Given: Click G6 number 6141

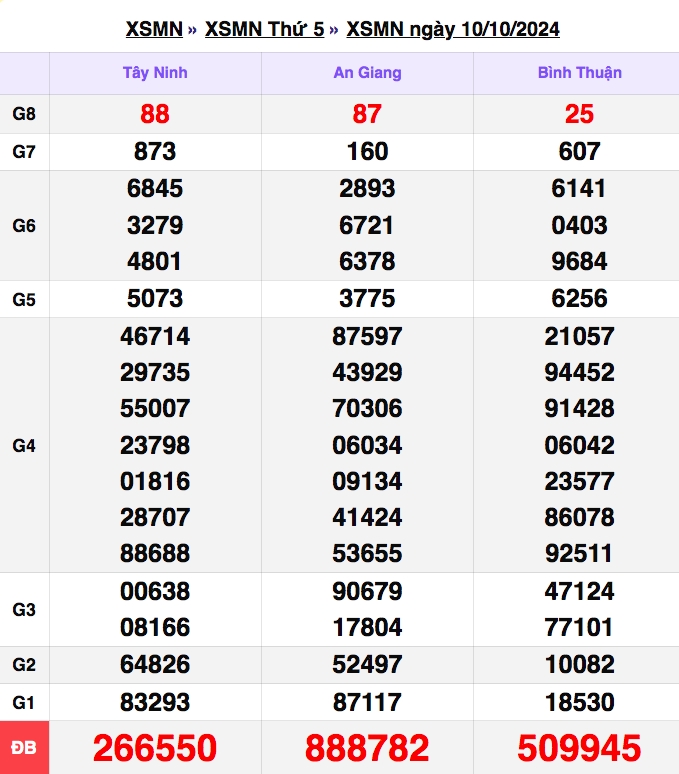Looking at the screenshot, I should 578,188.
